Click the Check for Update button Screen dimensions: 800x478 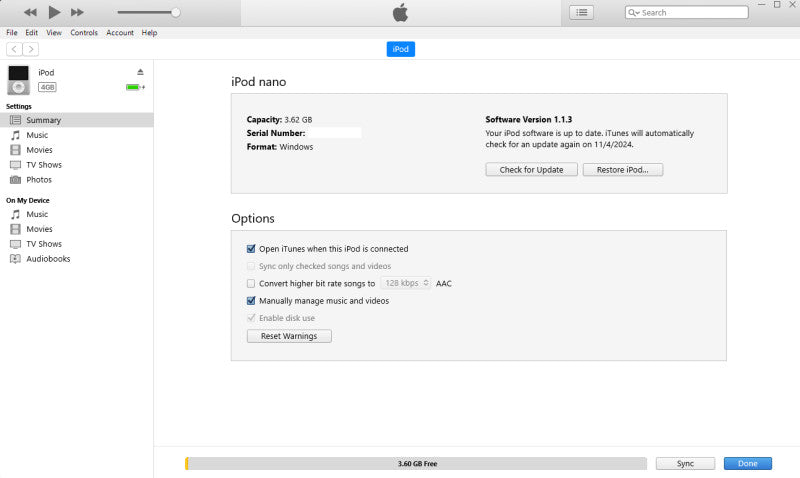[531, 169]
